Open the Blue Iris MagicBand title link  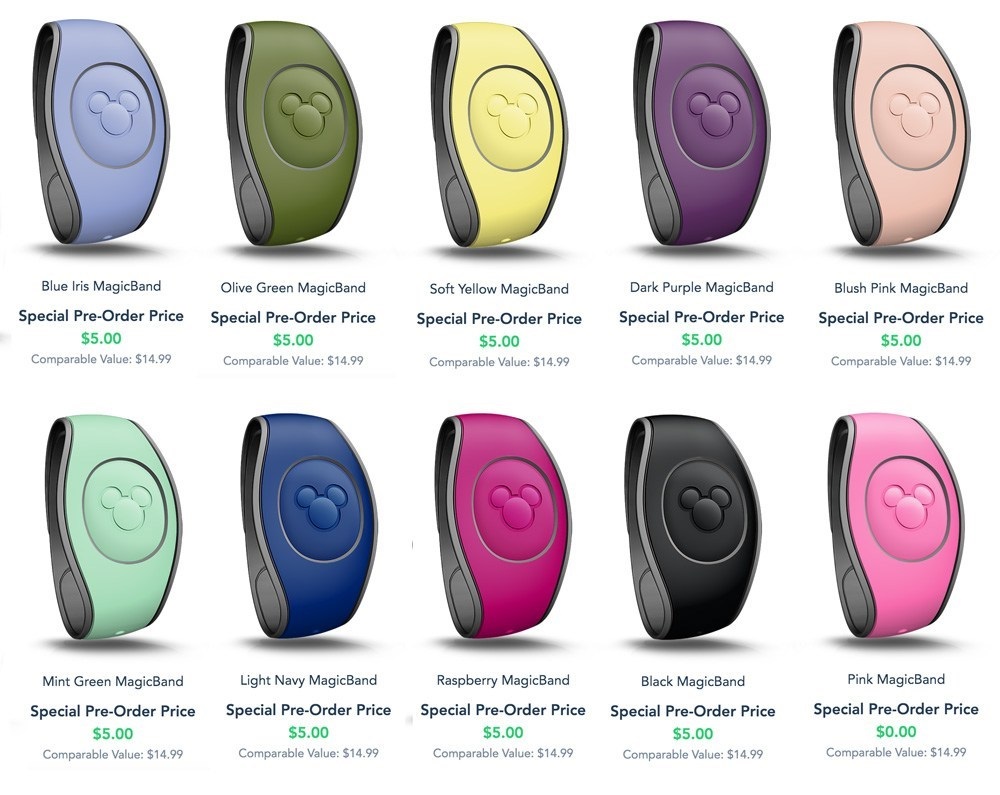click(x=101, y=286)
